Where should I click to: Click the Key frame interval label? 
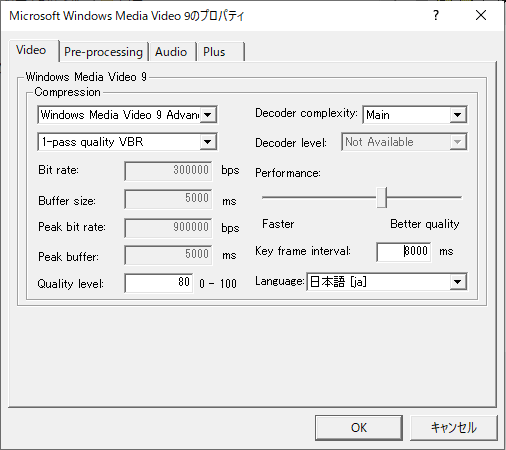tap(303, 251)
